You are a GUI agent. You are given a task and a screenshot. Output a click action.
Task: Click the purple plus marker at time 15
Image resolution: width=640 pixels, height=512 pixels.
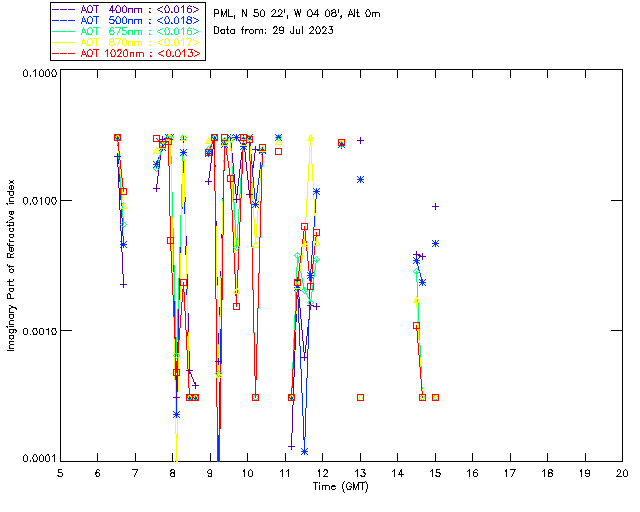[436, 207]
